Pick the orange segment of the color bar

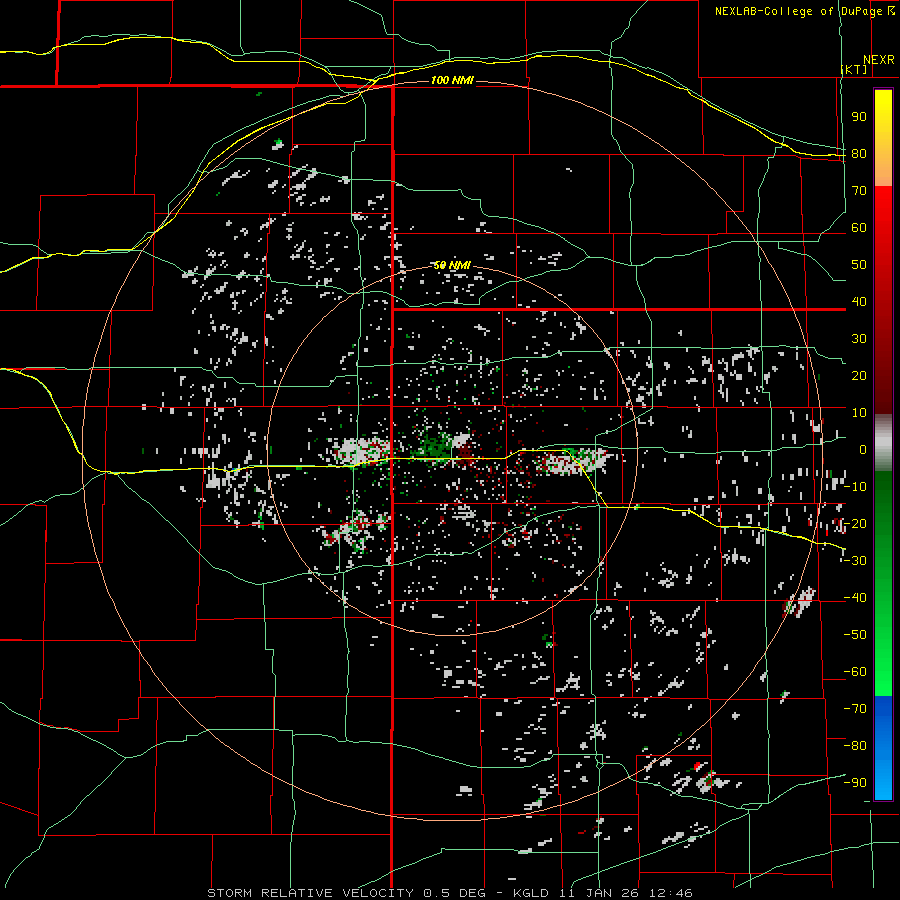point(883,164)
